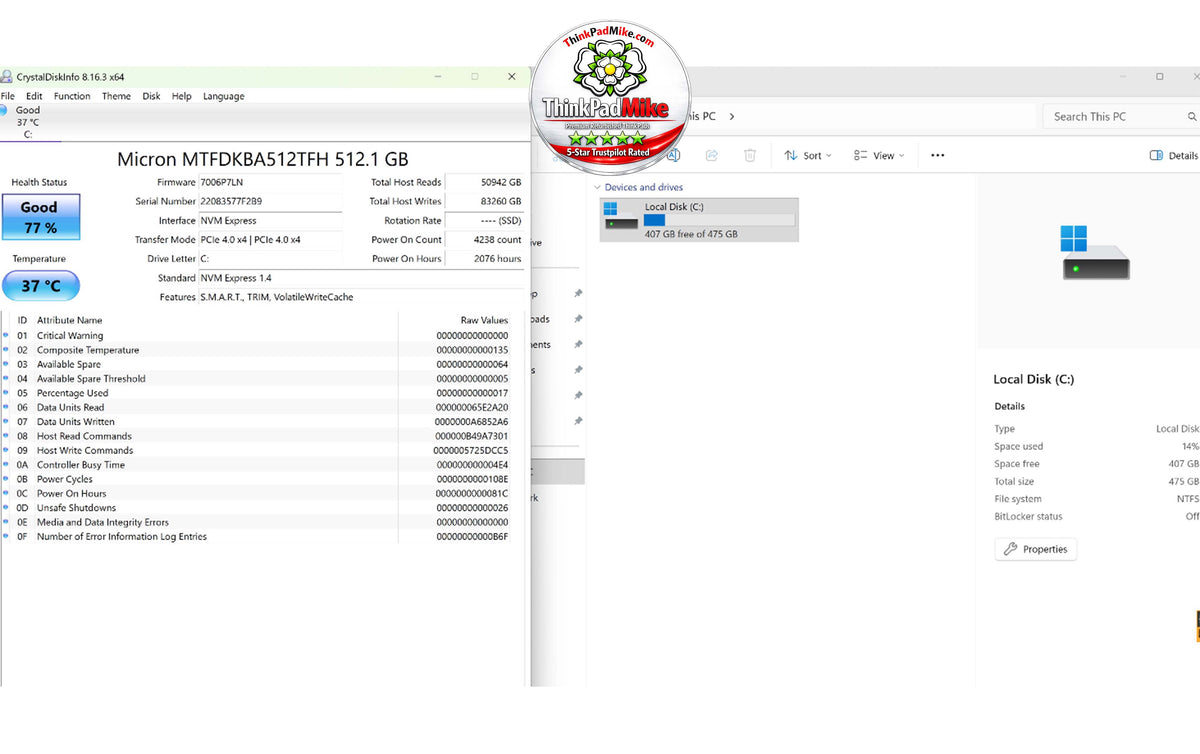This screenshot has height=754, width=1200.
Task: Click the Share icon in Explorer toolbar
Action: 712,155
